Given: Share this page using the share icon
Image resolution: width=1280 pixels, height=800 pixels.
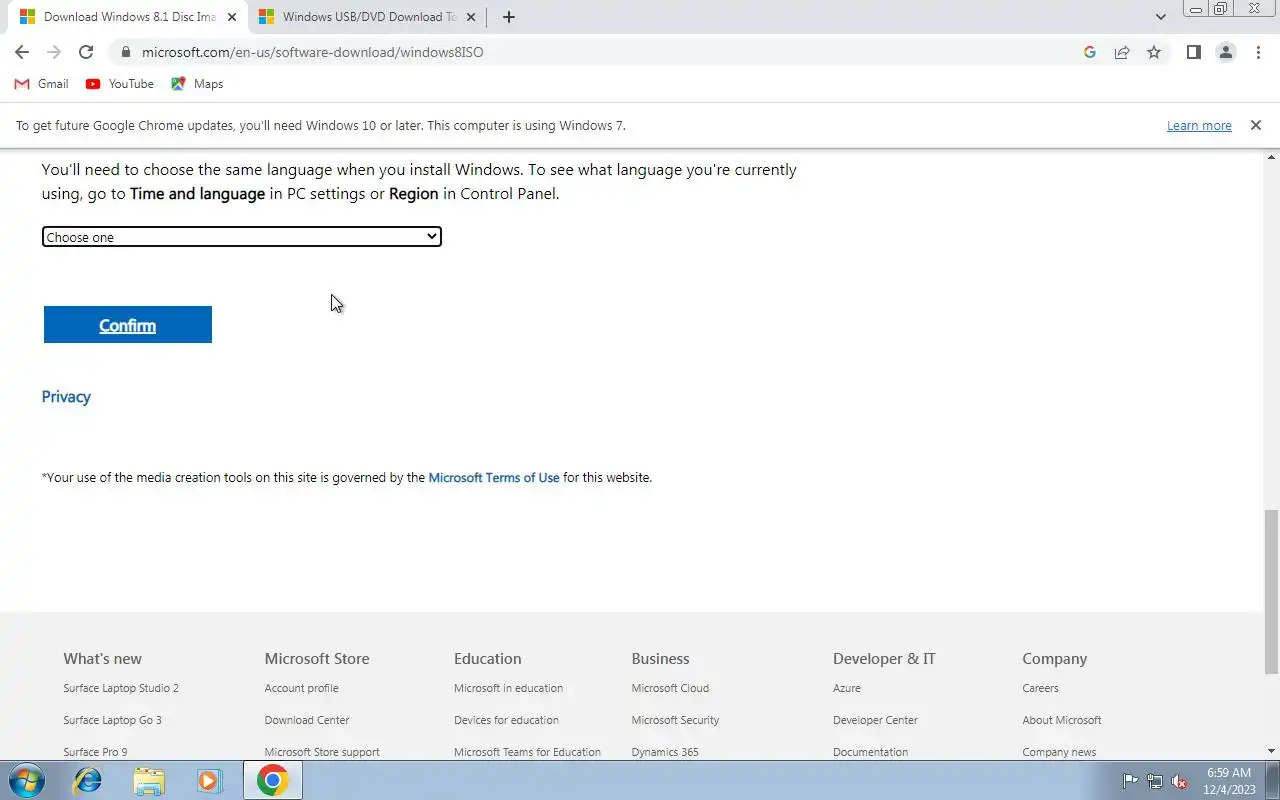Looking at the screenshot, I should tap(1122, 52).
